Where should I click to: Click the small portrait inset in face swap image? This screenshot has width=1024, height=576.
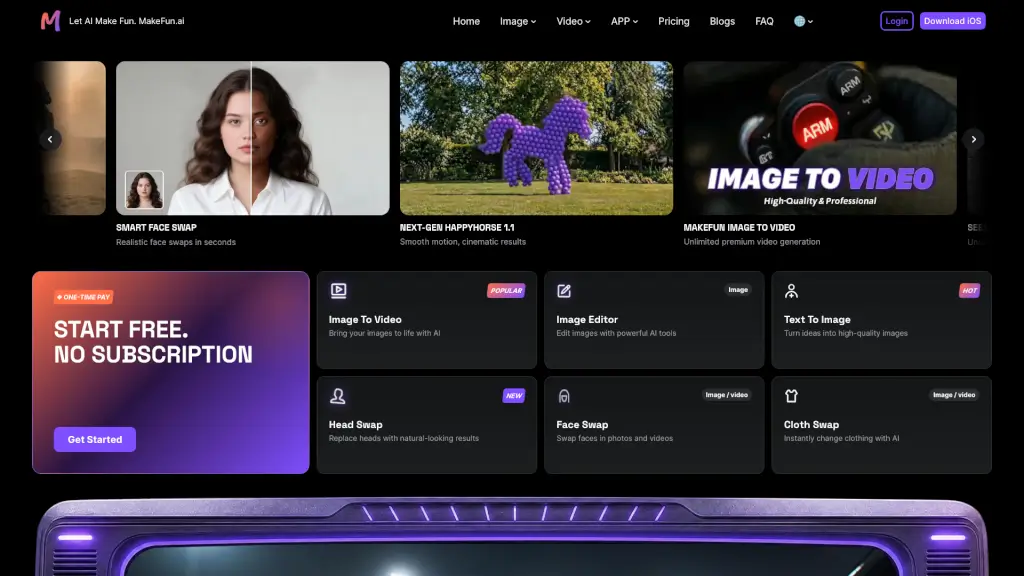[x=144, y=189]
